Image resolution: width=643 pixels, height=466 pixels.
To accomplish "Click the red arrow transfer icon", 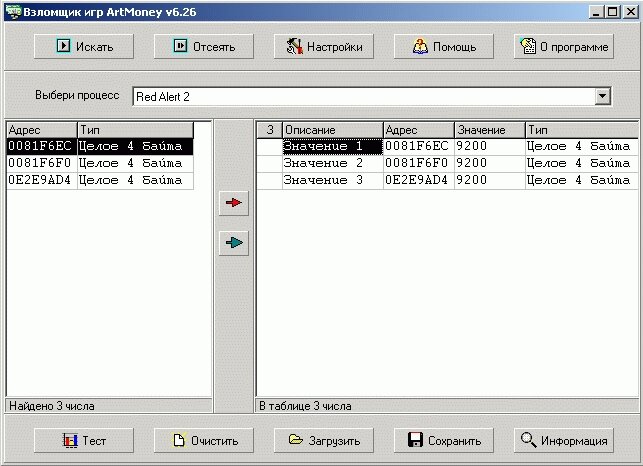I will pyautogui.click(x=234, y=203).
